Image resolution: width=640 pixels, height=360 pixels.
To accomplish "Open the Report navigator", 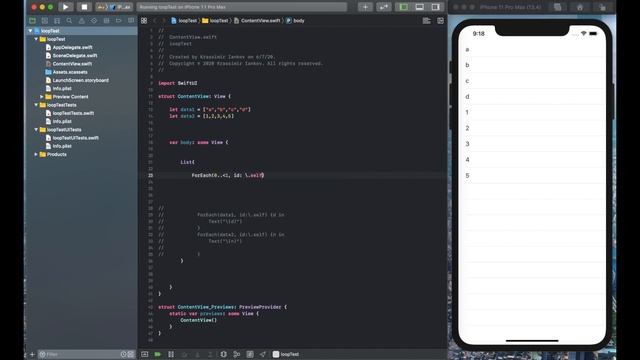I will point(131,20).
